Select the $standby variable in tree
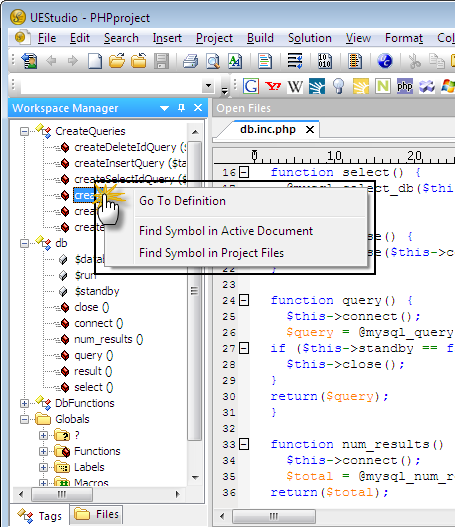Screen dimensions: 455x527 [x=97, y=291]
